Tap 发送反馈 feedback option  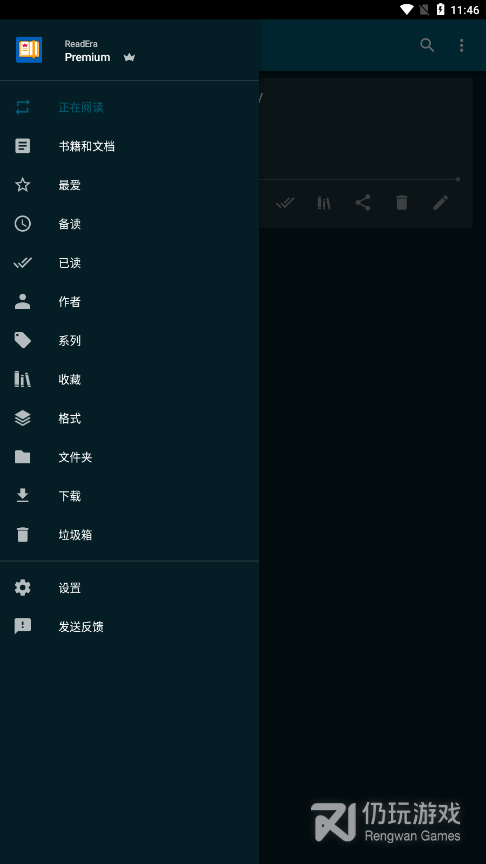pos(129,627)
